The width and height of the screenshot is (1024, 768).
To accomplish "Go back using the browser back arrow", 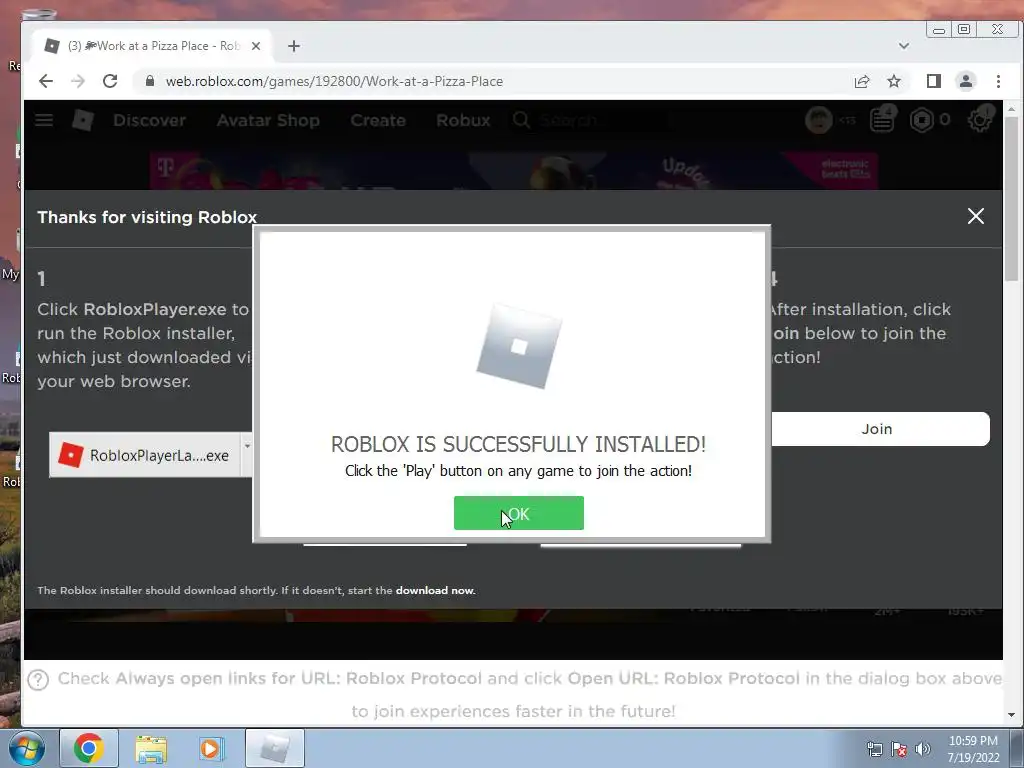I will point(46,81).
